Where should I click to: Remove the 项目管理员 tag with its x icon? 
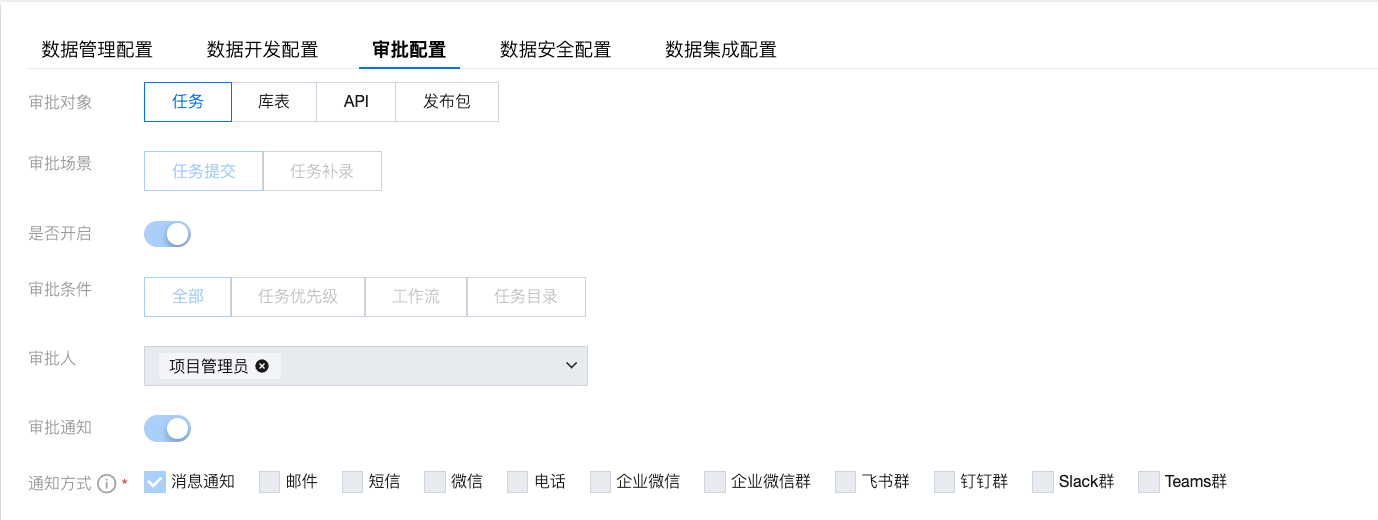point(262,366)
